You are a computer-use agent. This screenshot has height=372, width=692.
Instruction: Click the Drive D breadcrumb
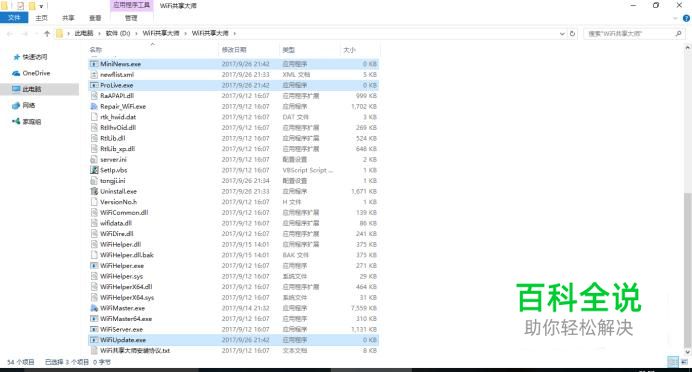click(x=118, y=34)
